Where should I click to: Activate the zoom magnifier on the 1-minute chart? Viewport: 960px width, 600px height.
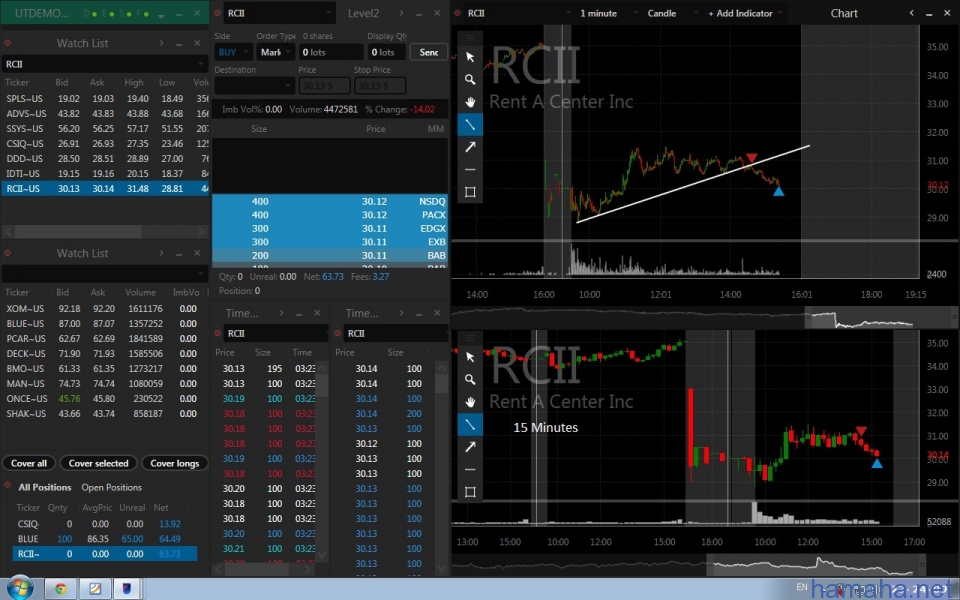click(470, 80)
